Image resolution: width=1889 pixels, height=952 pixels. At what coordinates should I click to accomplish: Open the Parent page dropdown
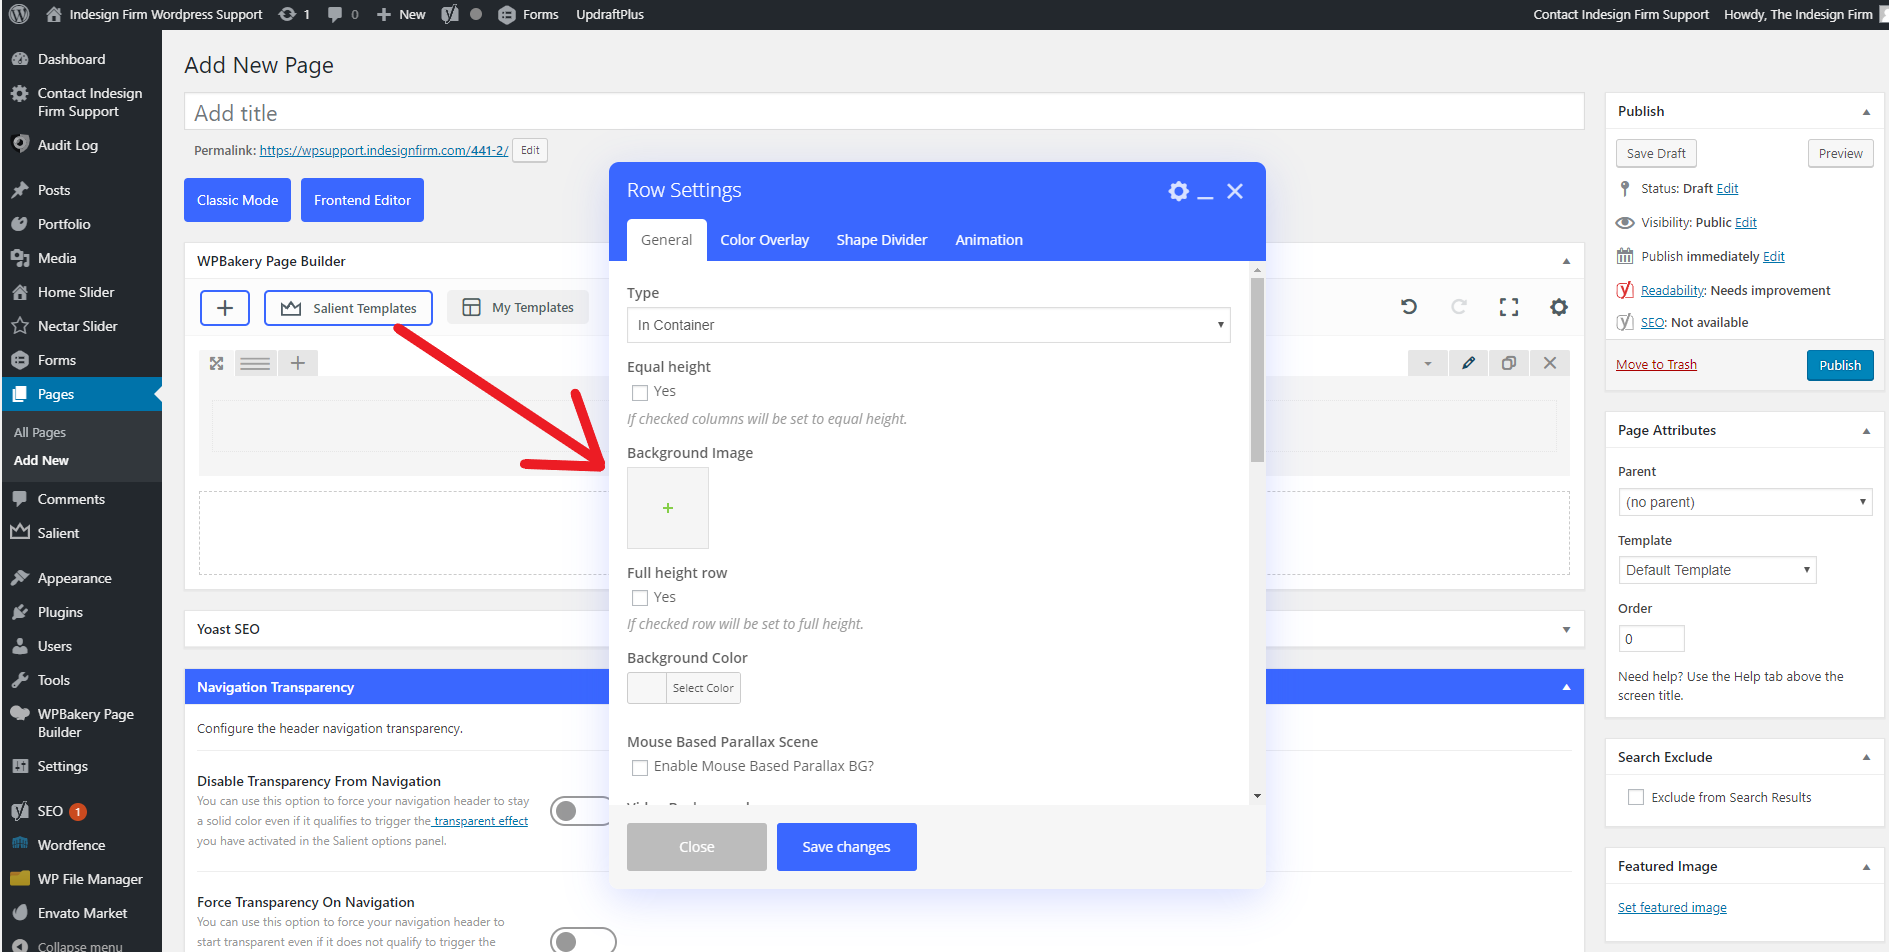(x=1744, y=502)
